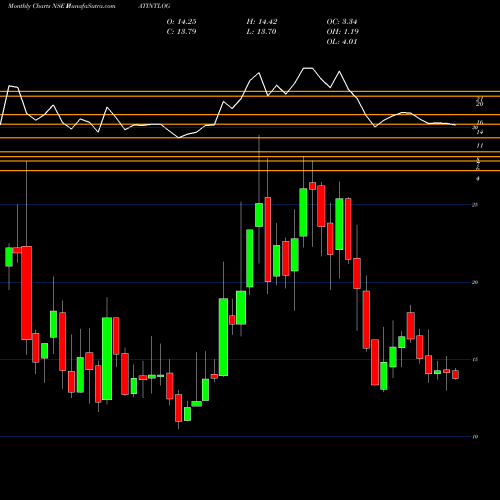Viewport: 500px width, 500px height.
Task: Click the OL: 4.01 value
Action: coord(342,42)
